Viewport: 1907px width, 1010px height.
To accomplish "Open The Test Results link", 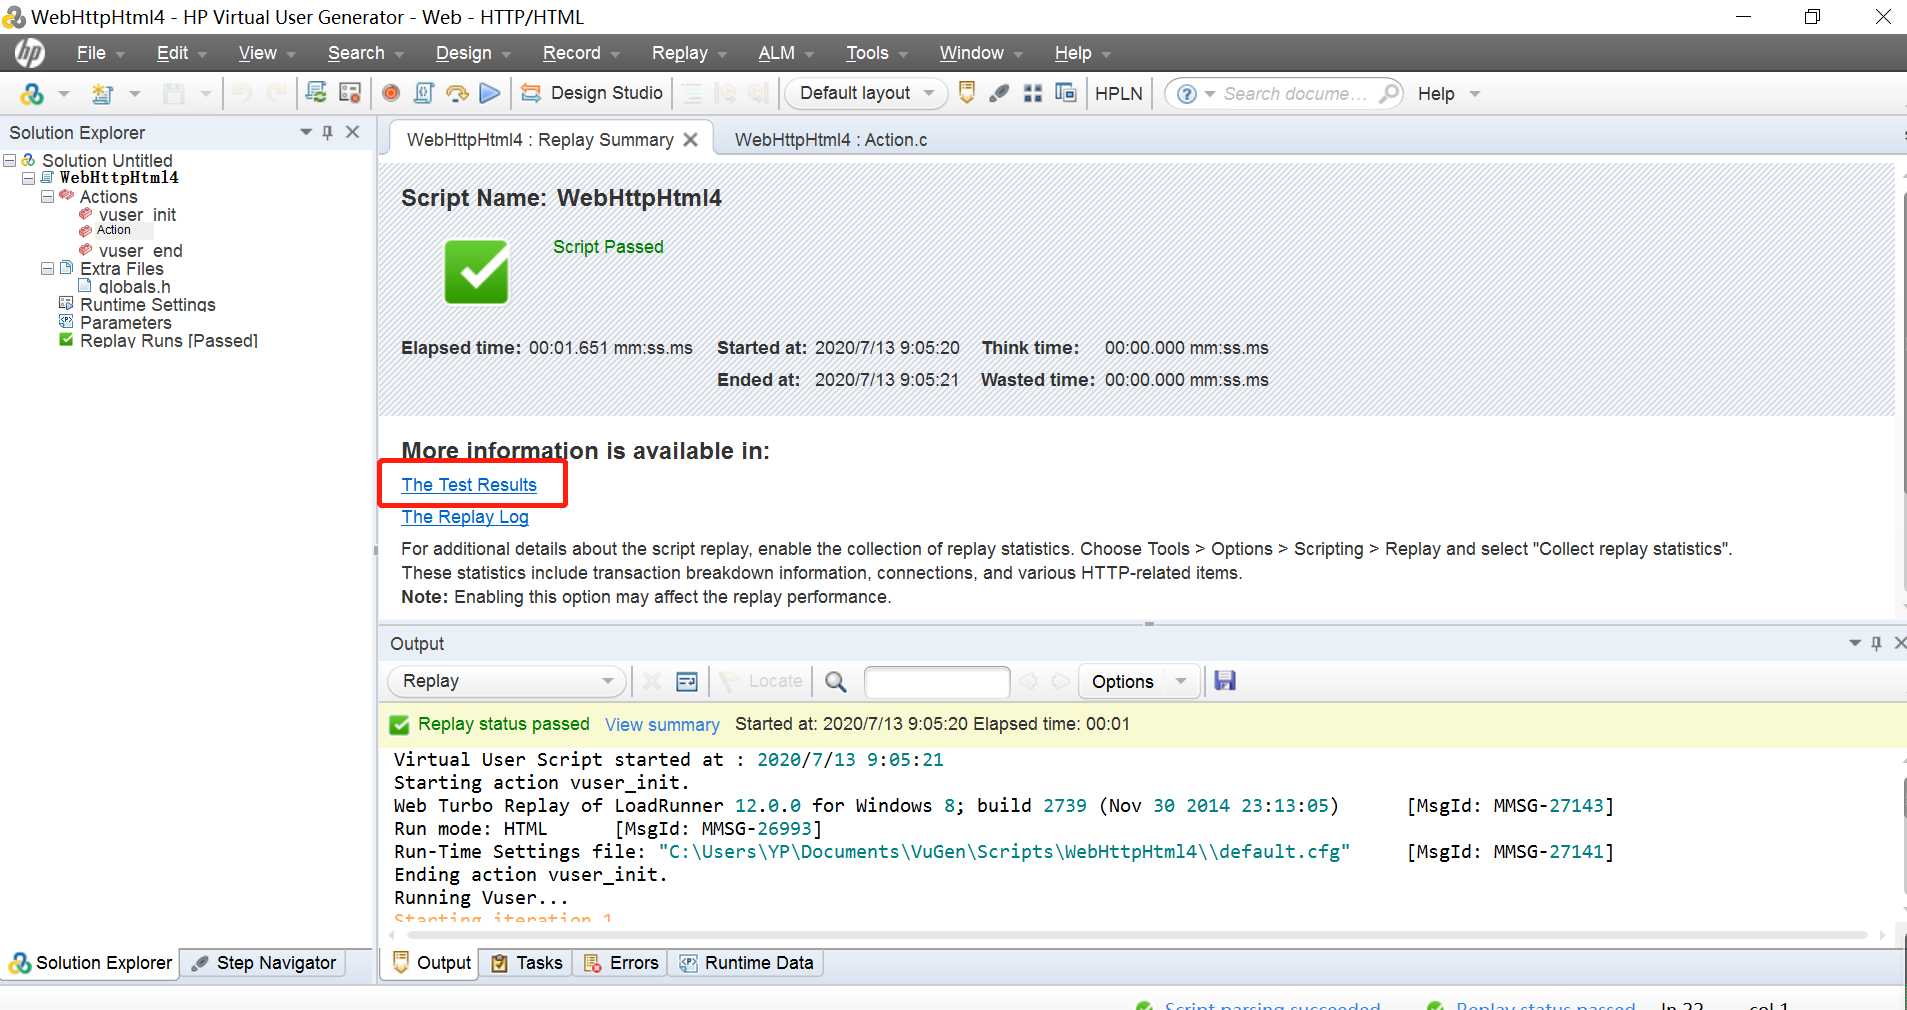I will point(469,485).
